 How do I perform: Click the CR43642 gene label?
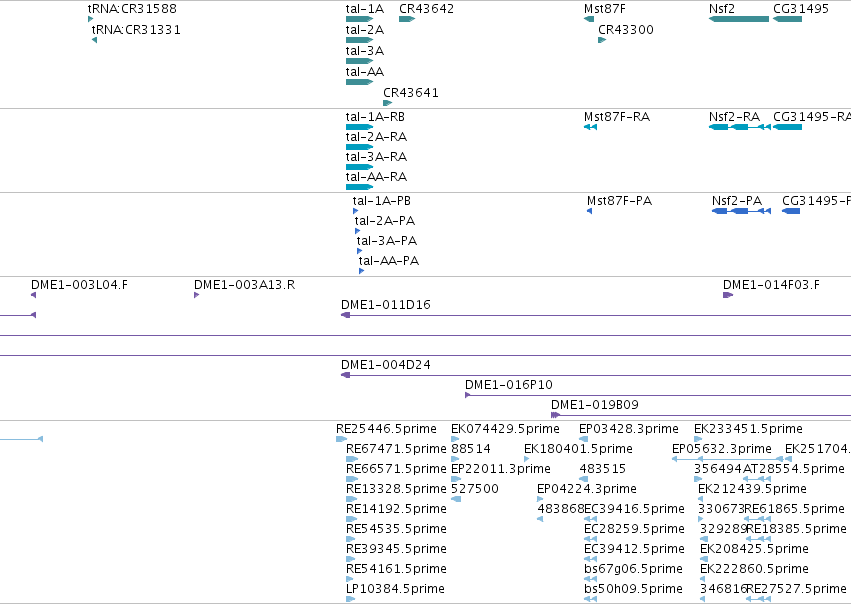click(427, 9)
